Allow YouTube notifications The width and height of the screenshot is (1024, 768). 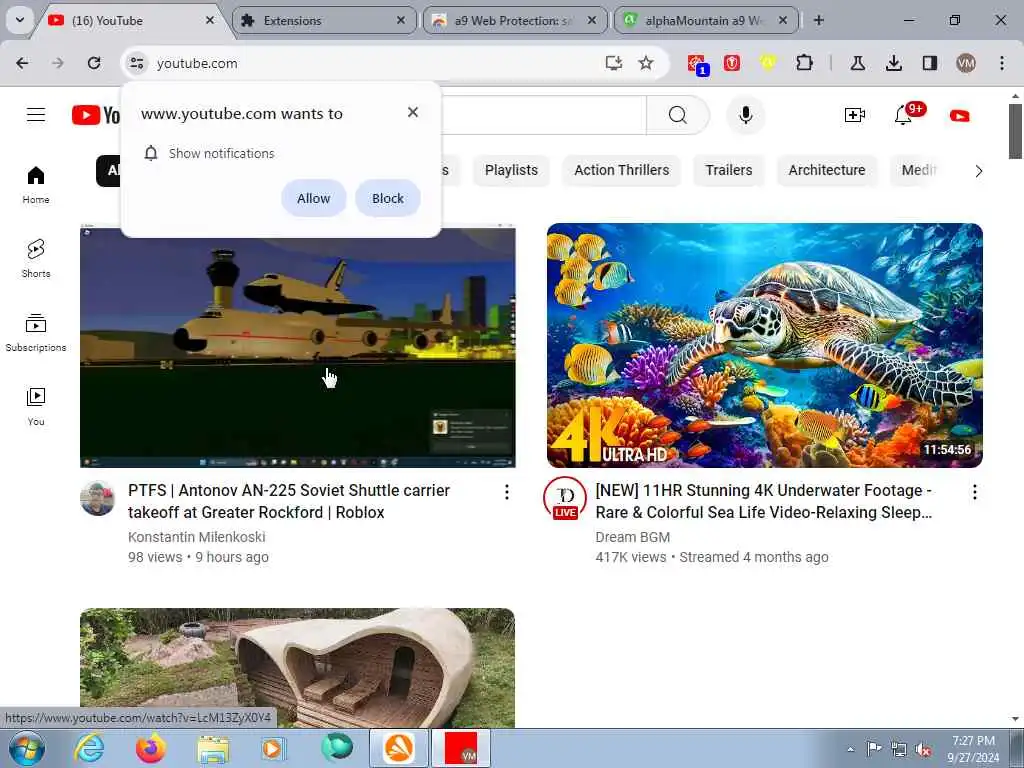tap(313, 198)
